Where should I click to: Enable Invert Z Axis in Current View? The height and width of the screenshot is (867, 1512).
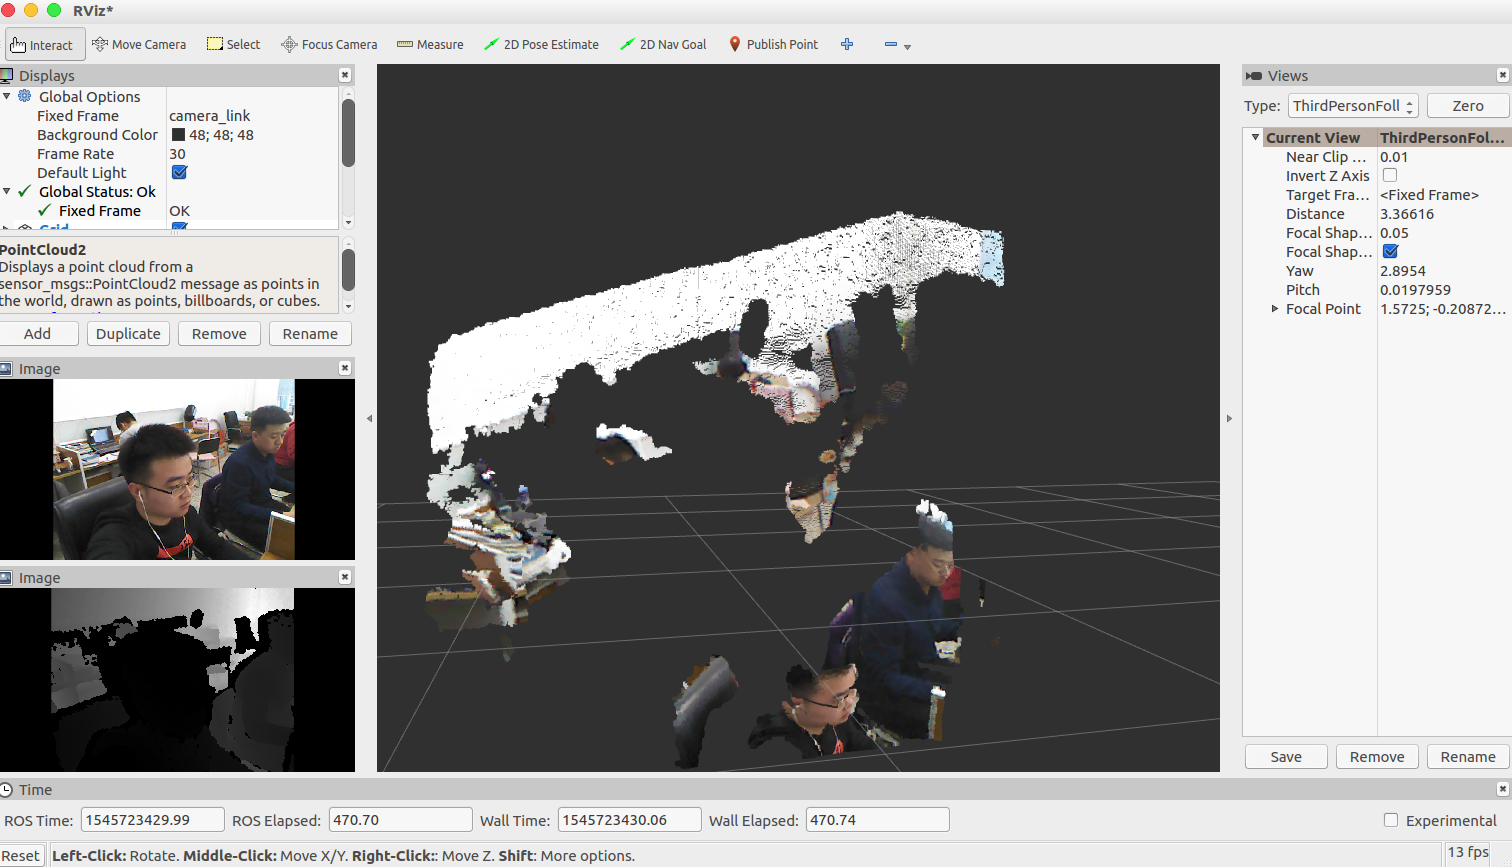tap(1390, 175)
